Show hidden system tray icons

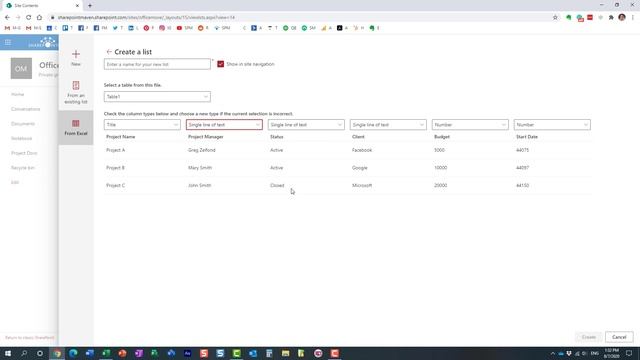point(553,353)
